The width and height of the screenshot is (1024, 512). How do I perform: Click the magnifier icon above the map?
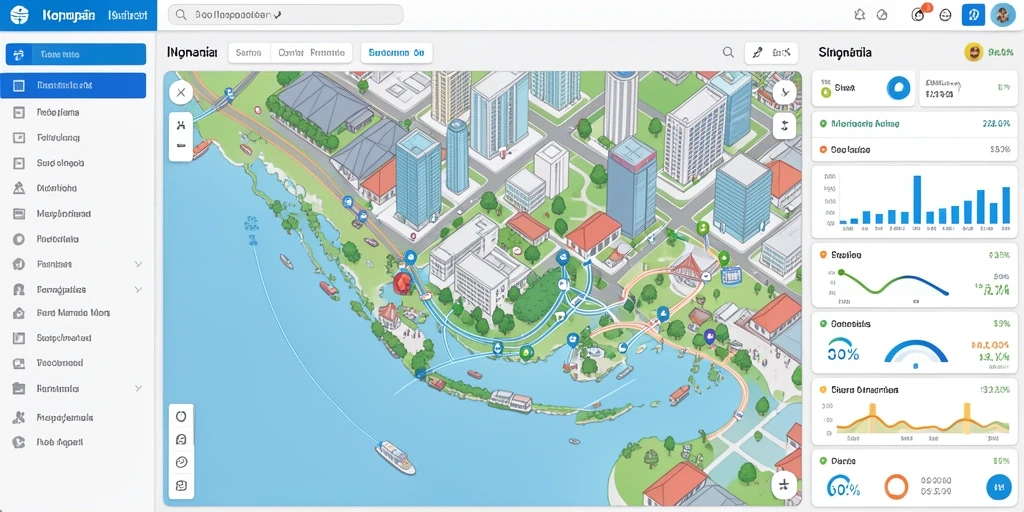728,53
